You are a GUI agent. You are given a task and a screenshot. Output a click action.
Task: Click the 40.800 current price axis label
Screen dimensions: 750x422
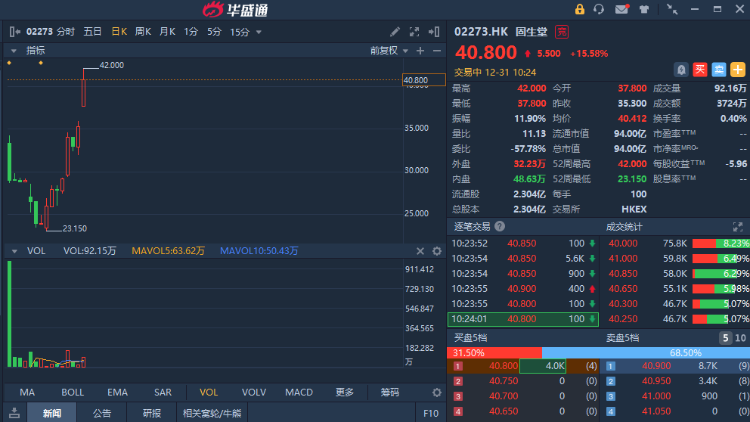(x=424, y=80)
